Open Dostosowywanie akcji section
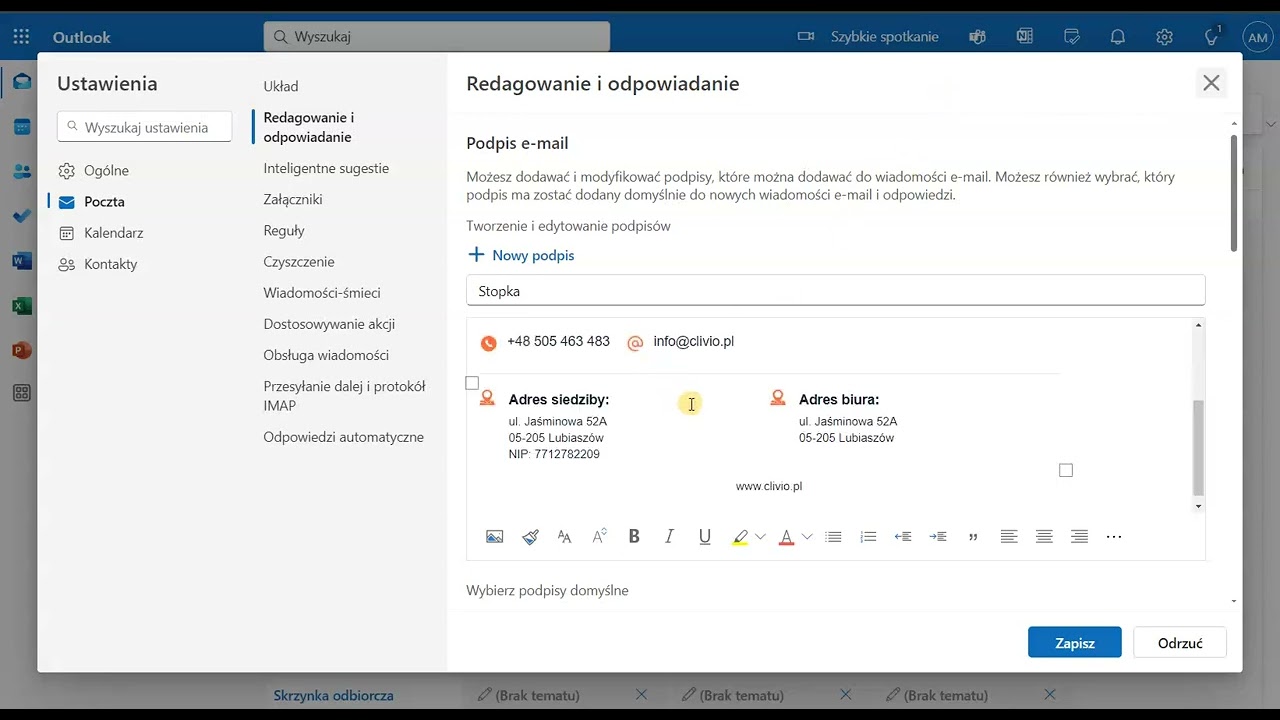 coord(329,324)
